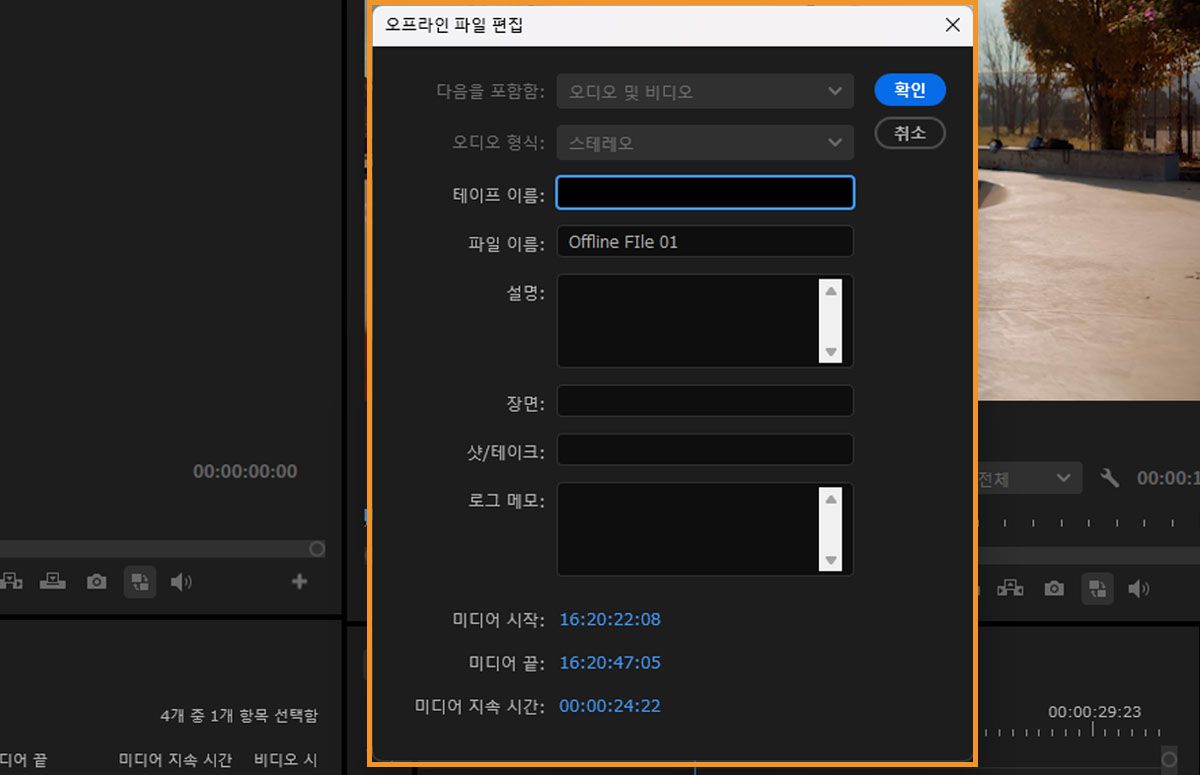Focus the 테이프 이름 input field
The height and width of the screenshot is (775, 1200).
(x=705, y=192)
